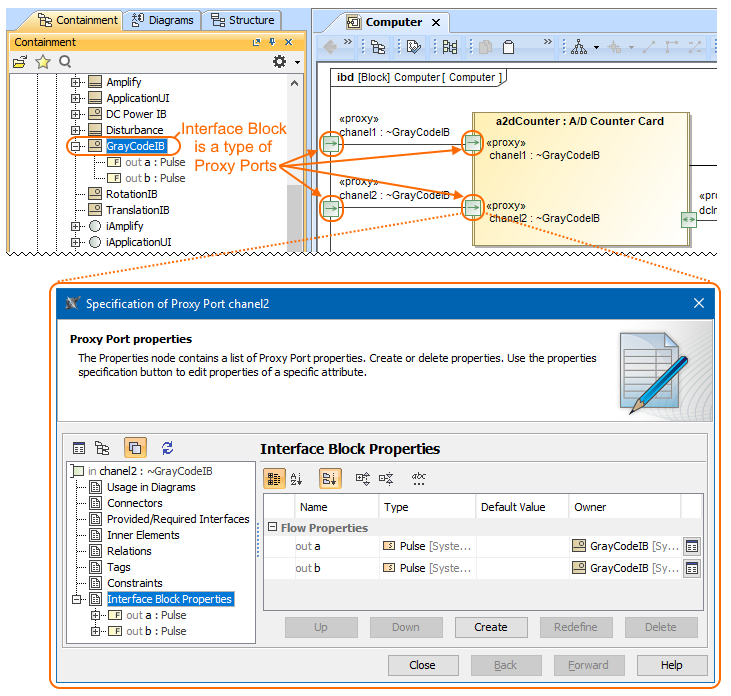Open Usage in Diagrams in specification tree
The height and width of the screenshot is (696, 731).
click(x=151, y=488)
